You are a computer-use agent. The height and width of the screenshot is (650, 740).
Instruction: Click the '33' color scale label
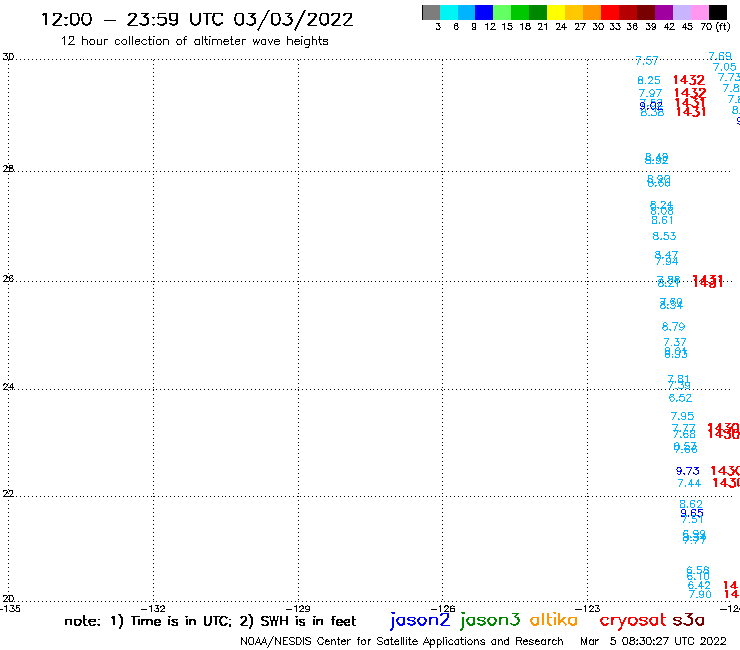pyautogui.click(x=614, y=27)
